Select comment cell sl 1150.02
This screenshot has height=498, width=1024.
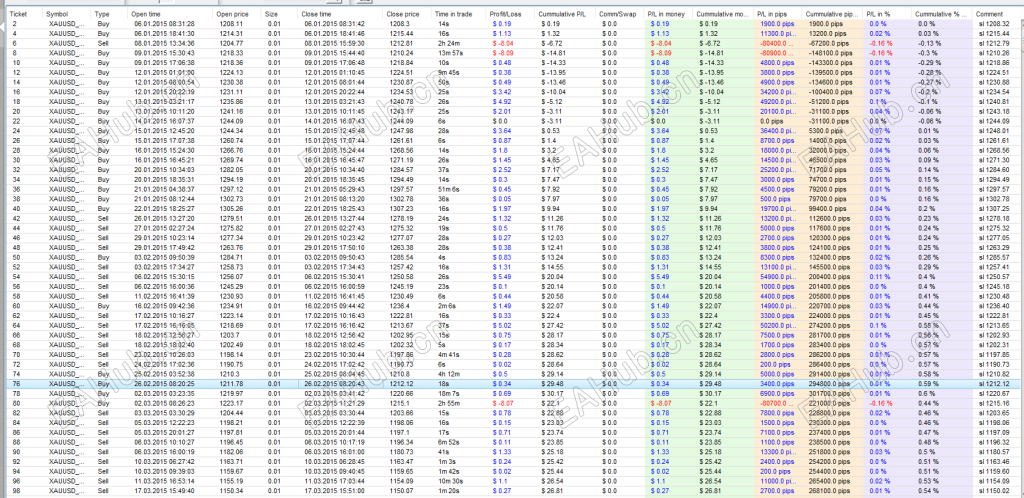(x=992, y=489)
